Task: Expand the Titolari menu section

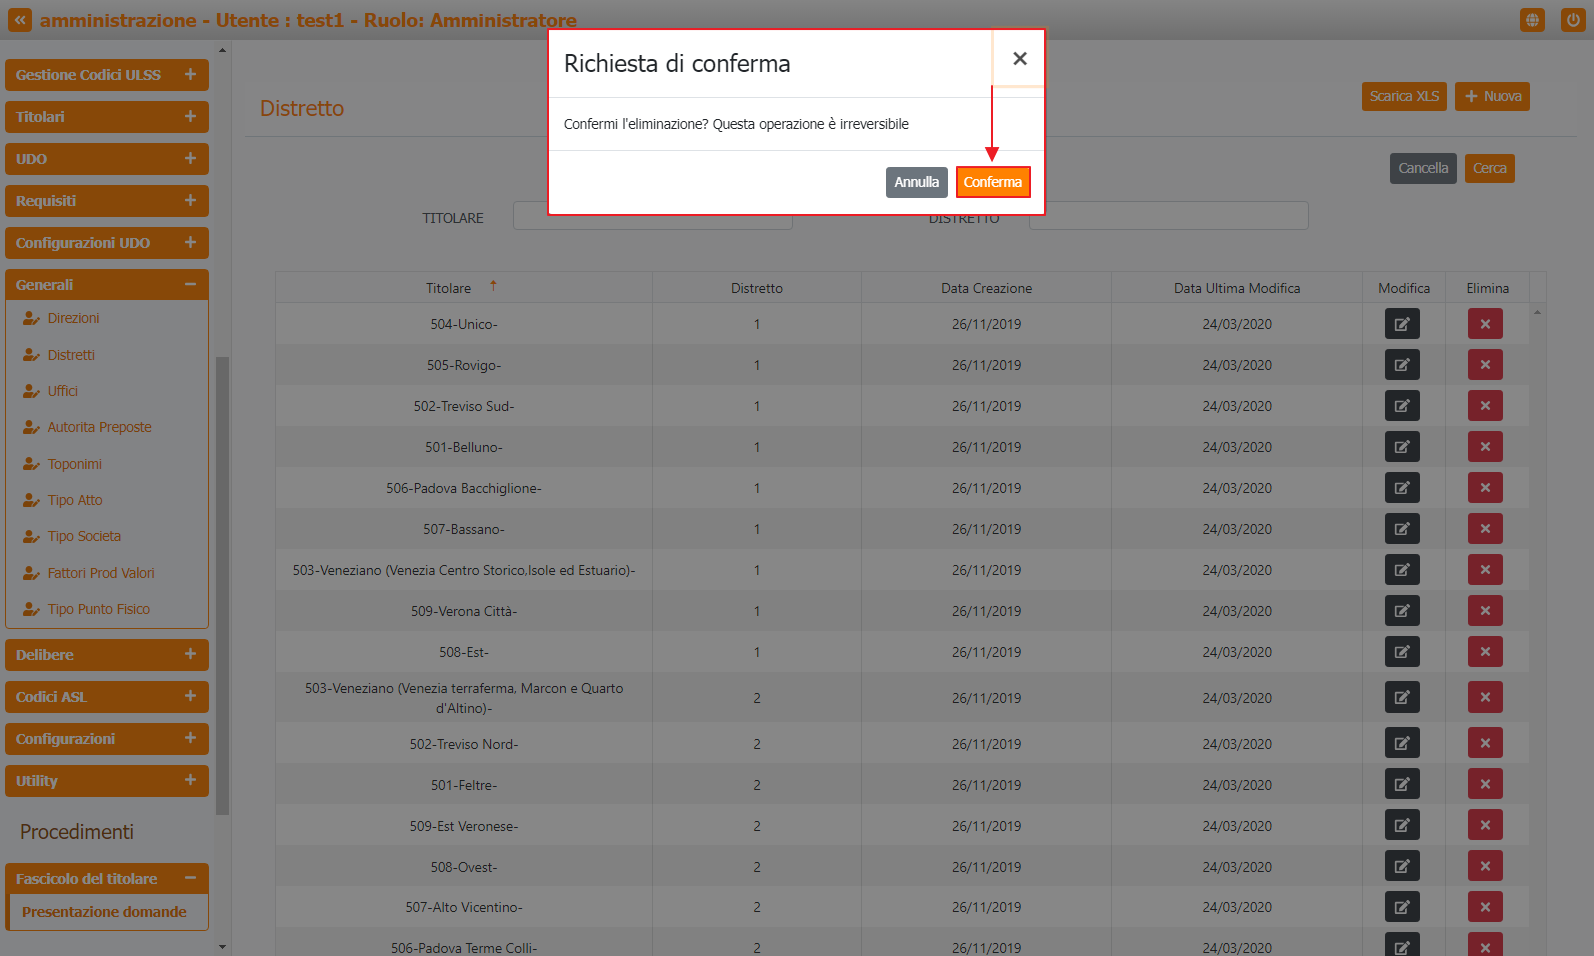Action: pyautogui.click(x=107, y=117)
